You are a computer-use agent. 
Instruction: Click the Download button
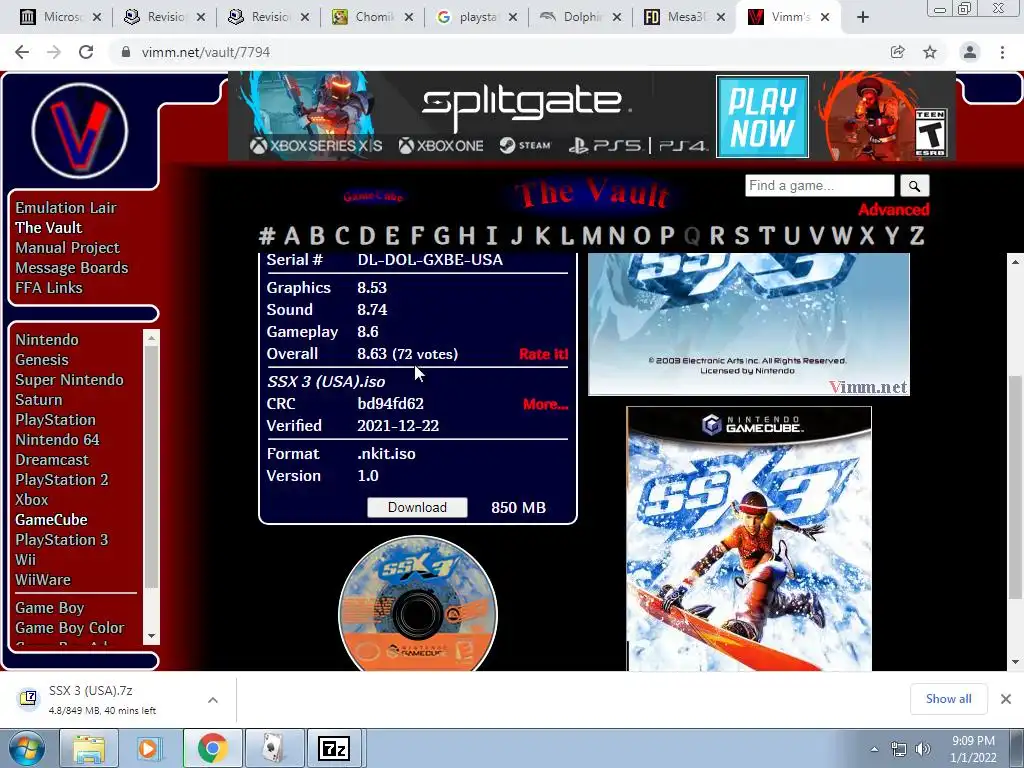tap(417, 507)
